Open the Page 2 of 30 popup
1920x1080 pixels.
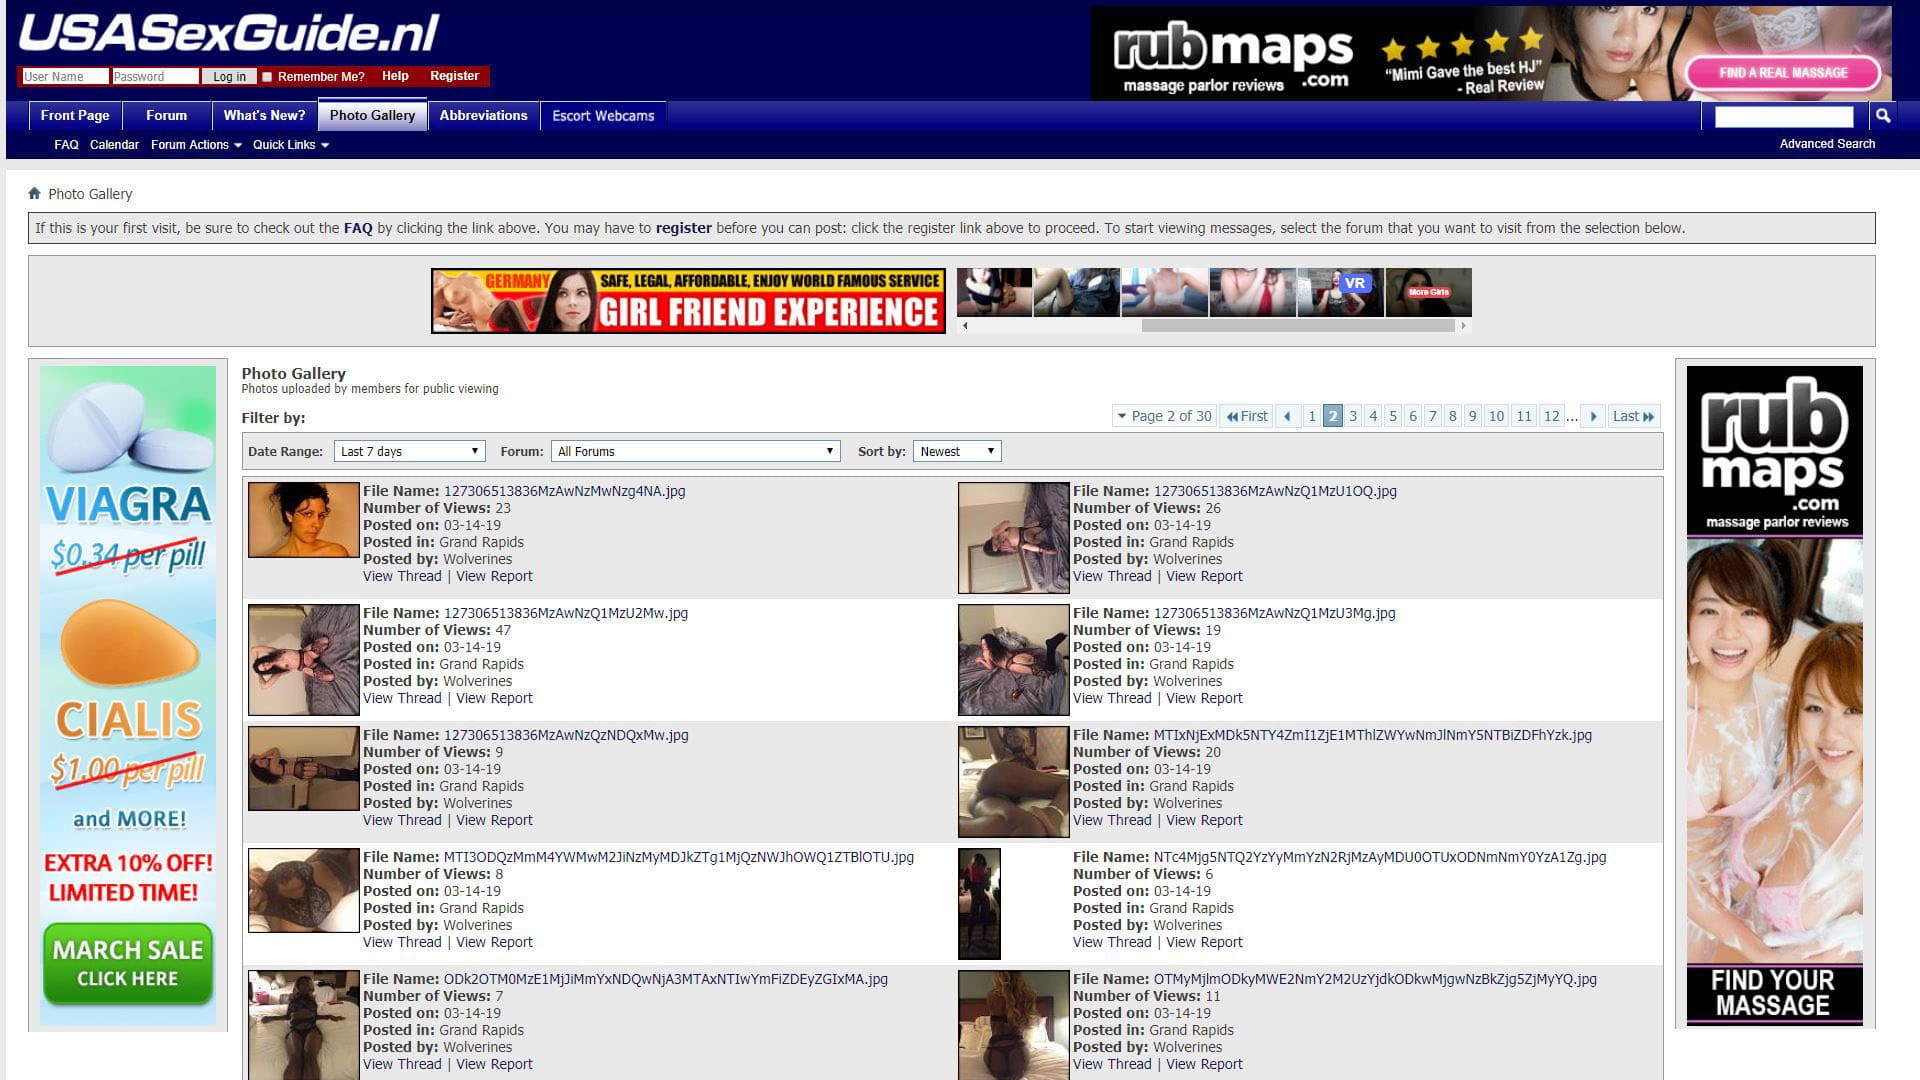click(x=1164, y=417)
